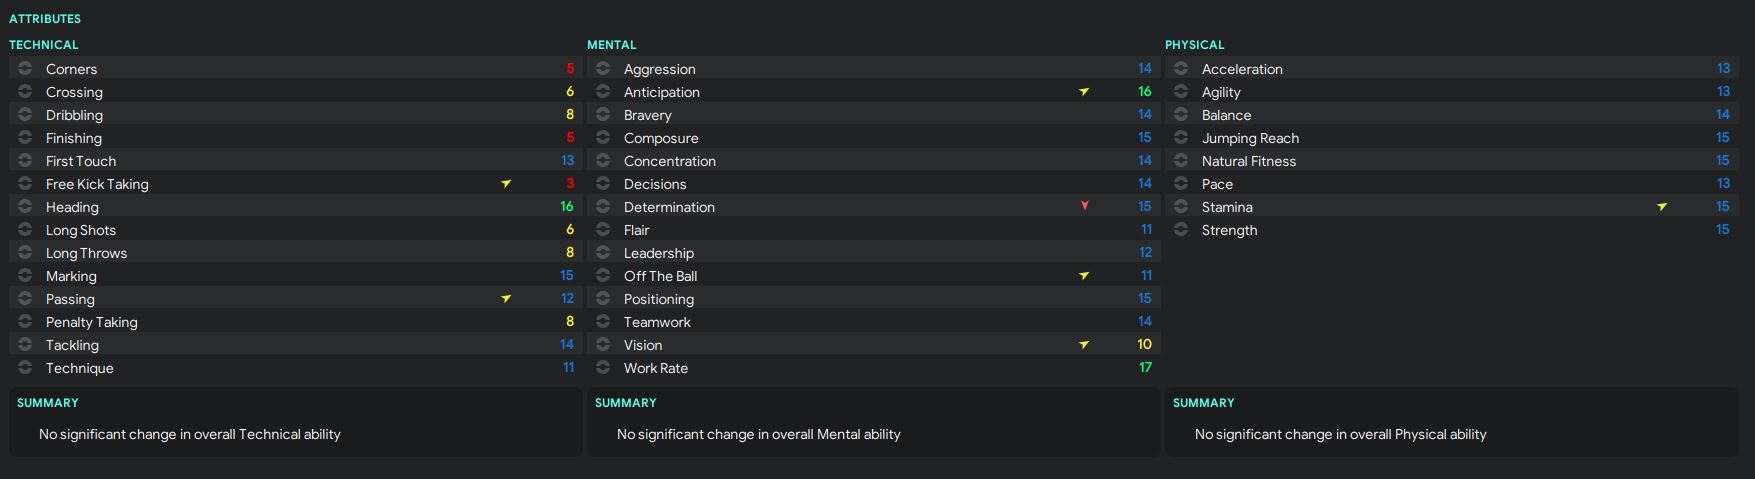Click the yellow arrow indicator on Free Kick Taking
This screenshot has height=479, width=1755.
click(506, 184)
